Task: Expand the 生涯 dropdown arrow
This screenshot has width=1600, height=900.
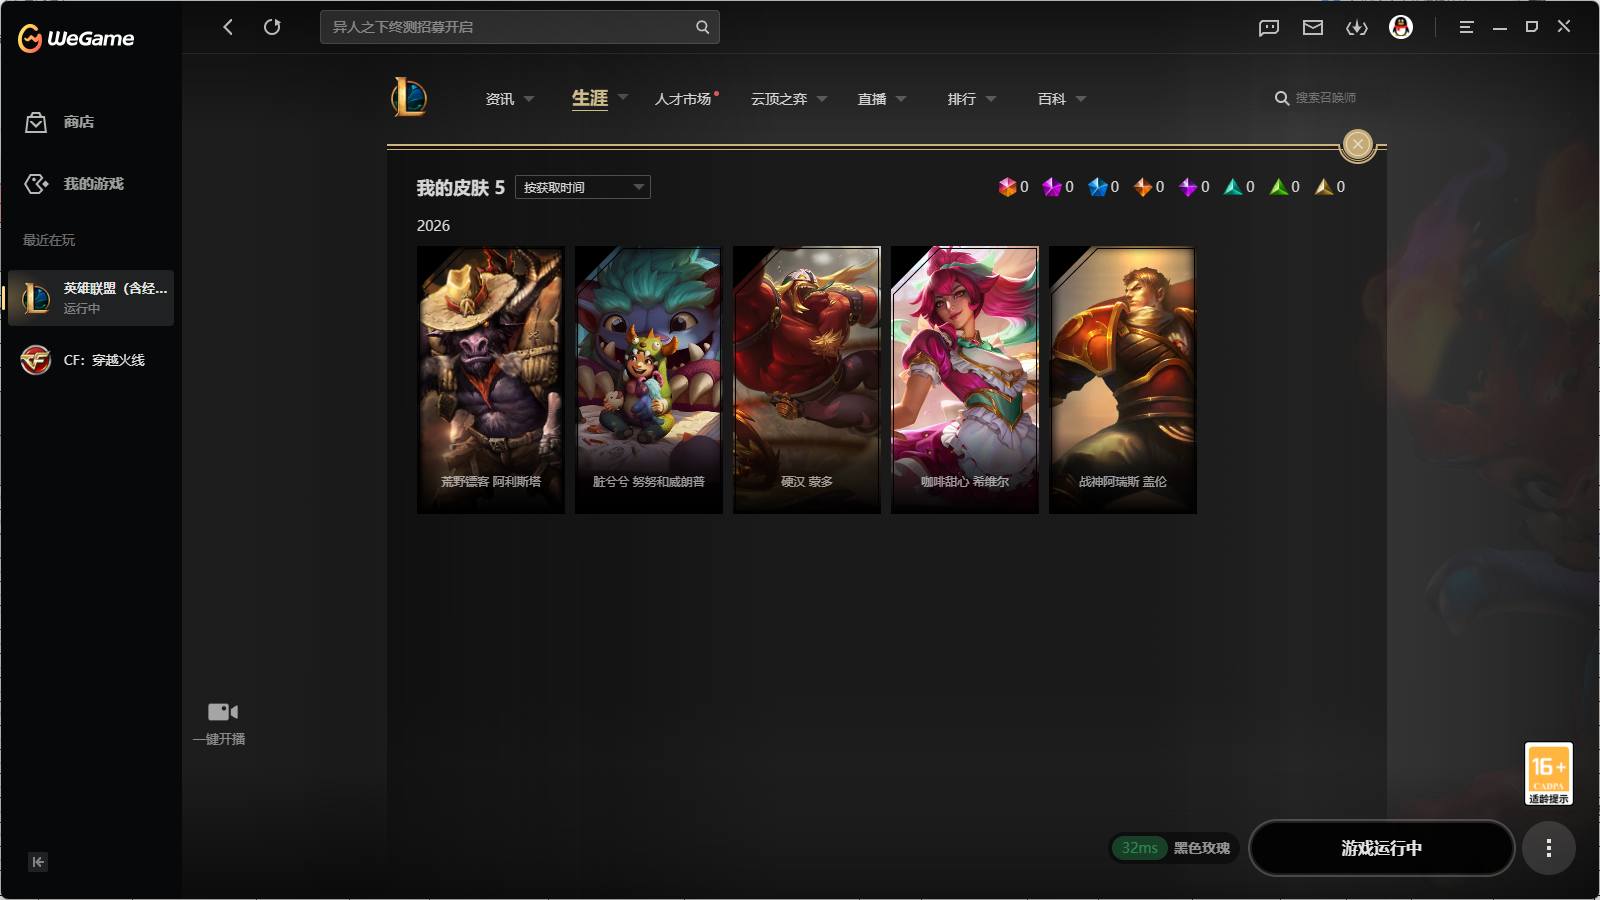Action: (x=623, y=97)
